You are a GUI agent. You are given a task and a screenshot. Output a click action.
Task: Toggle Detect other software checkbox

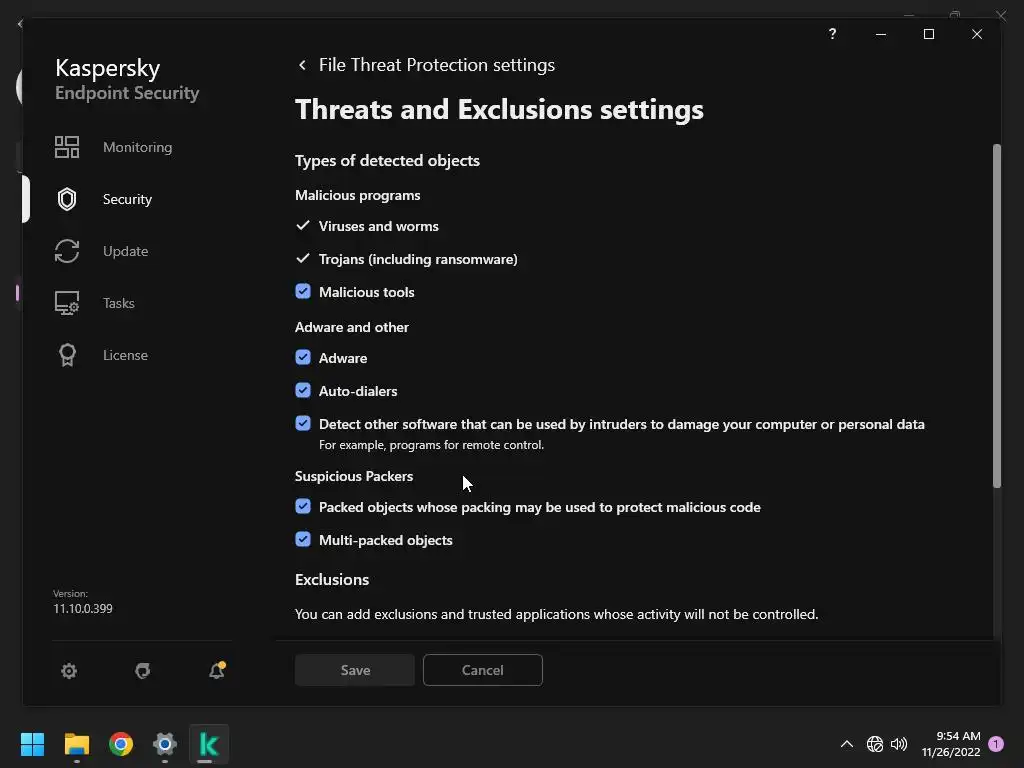tap(303, 423)
